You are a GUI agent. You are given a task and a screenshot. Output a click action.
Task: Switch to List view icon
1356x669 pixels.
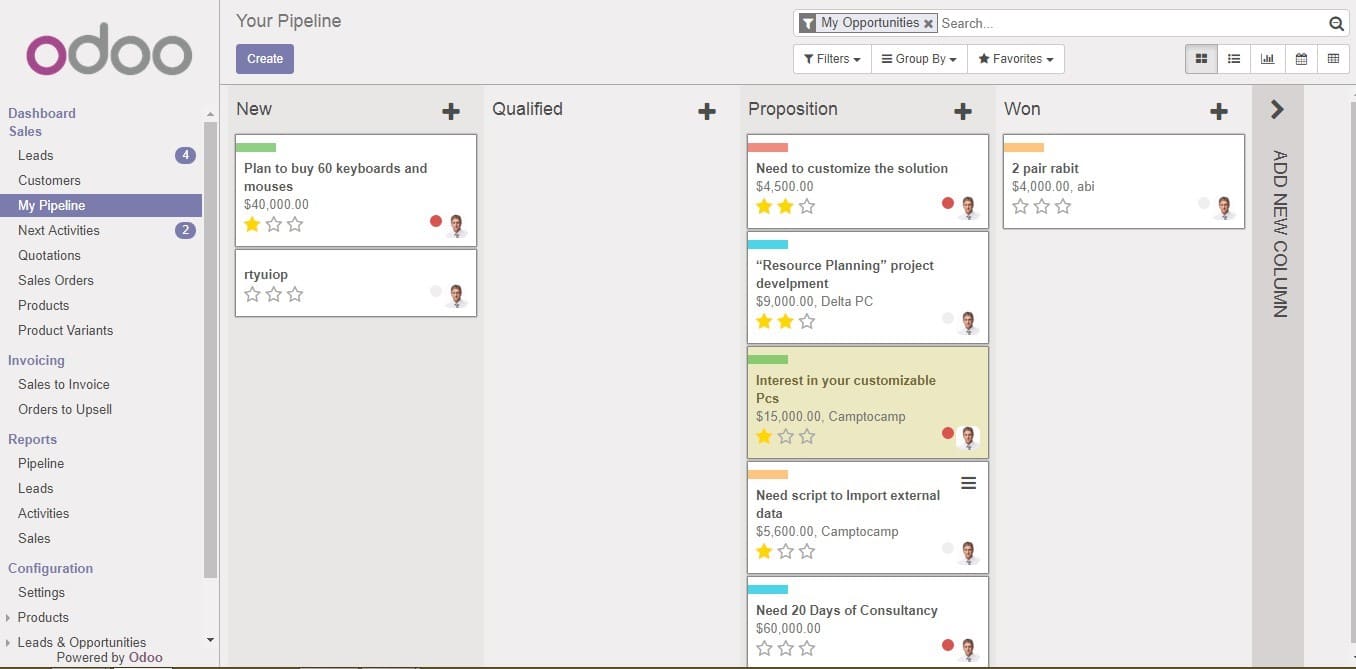tap(1234, 59)
